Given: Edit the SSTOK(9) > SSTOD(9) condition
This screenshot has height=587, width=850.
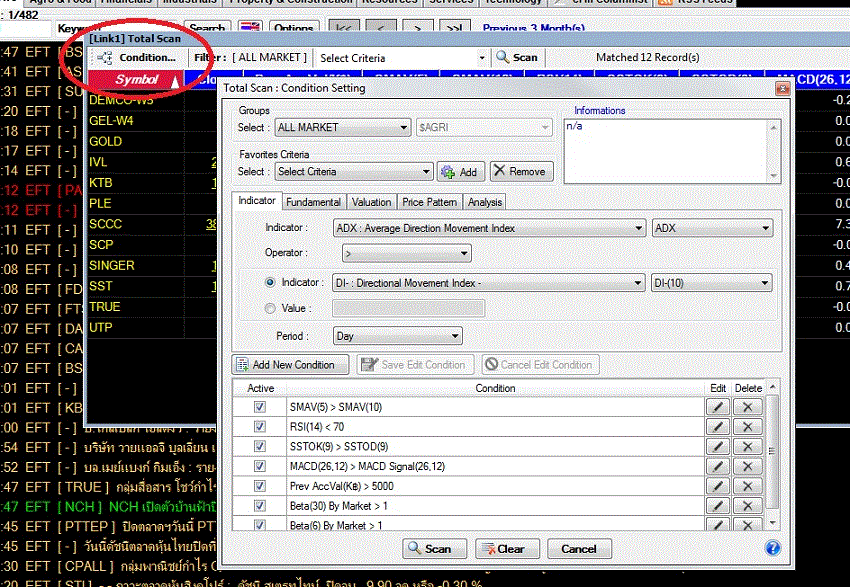Looking at the screenshot, I should (x=718, y=447).
